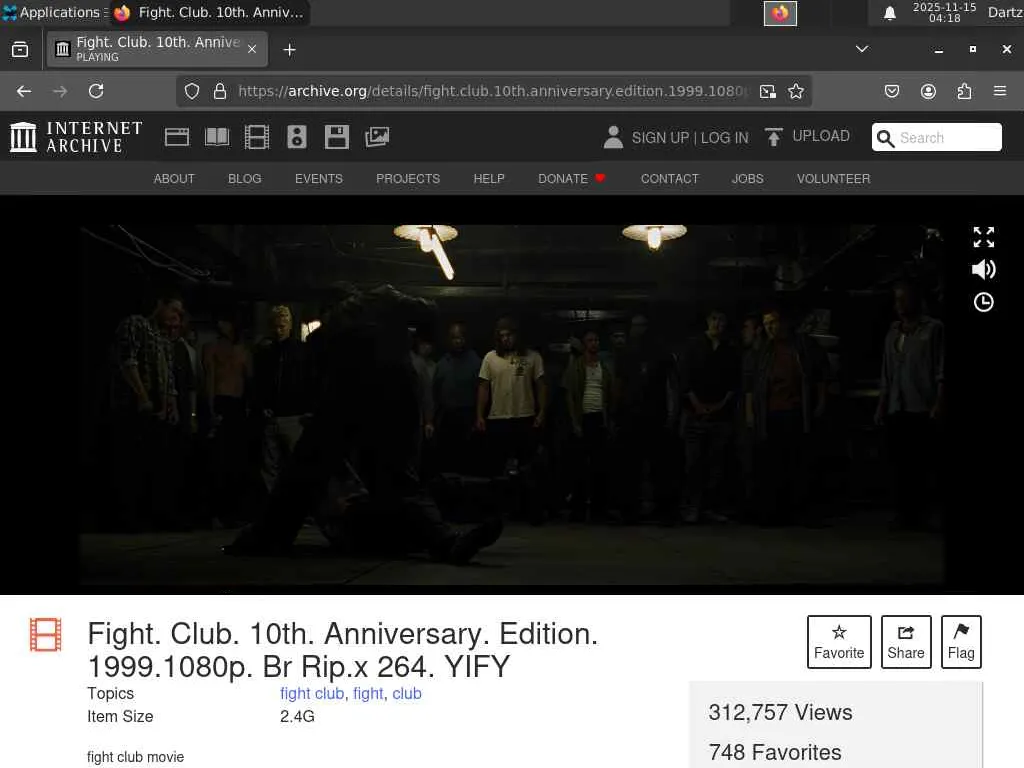Open the JOBS menu item
This screenshot has width=1024, height=768.
coord(748,178)
